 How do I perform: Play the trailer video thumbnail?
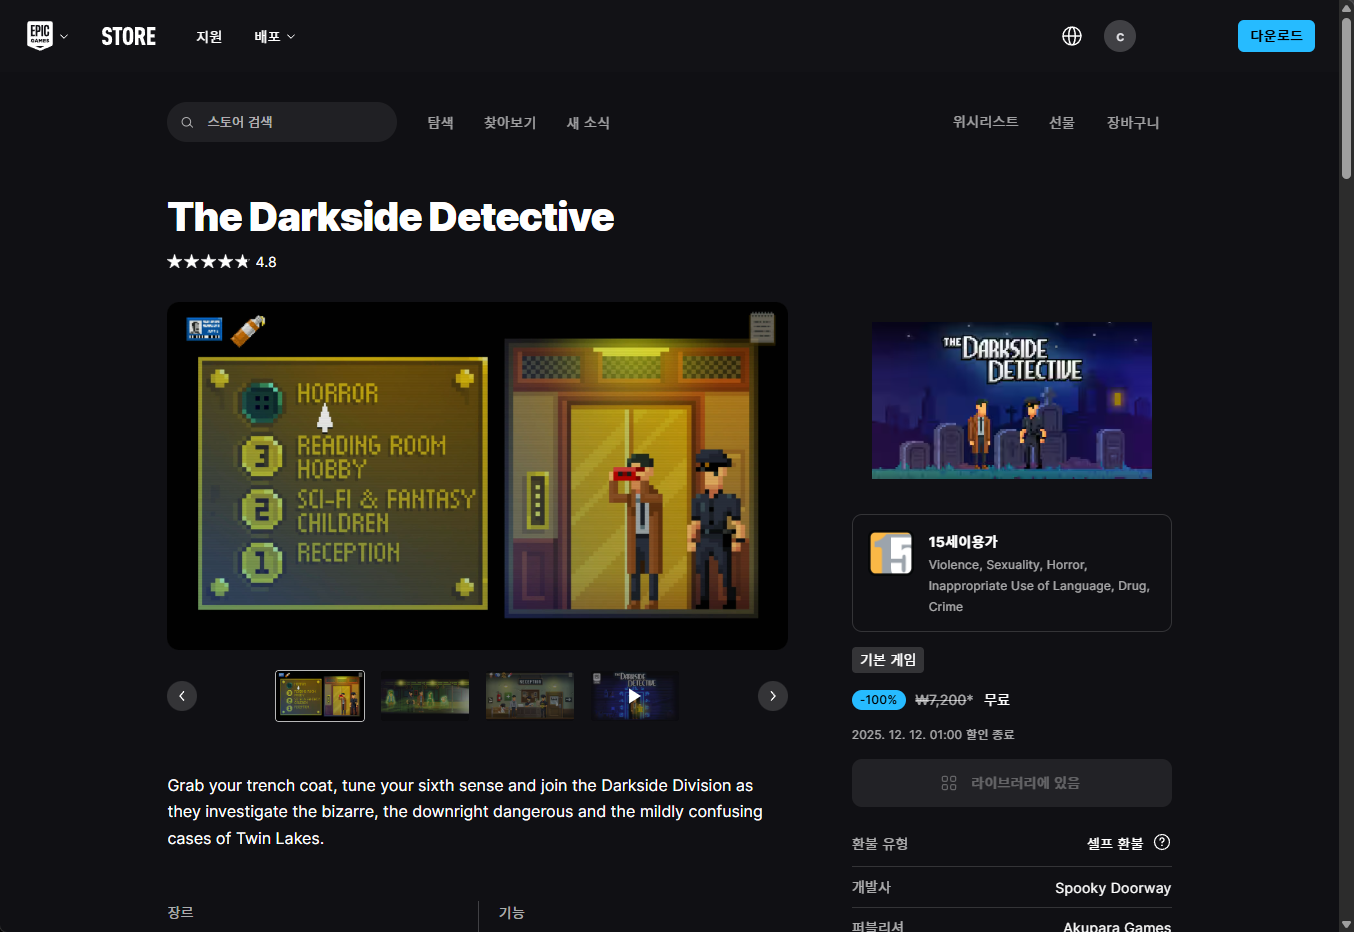635,696
